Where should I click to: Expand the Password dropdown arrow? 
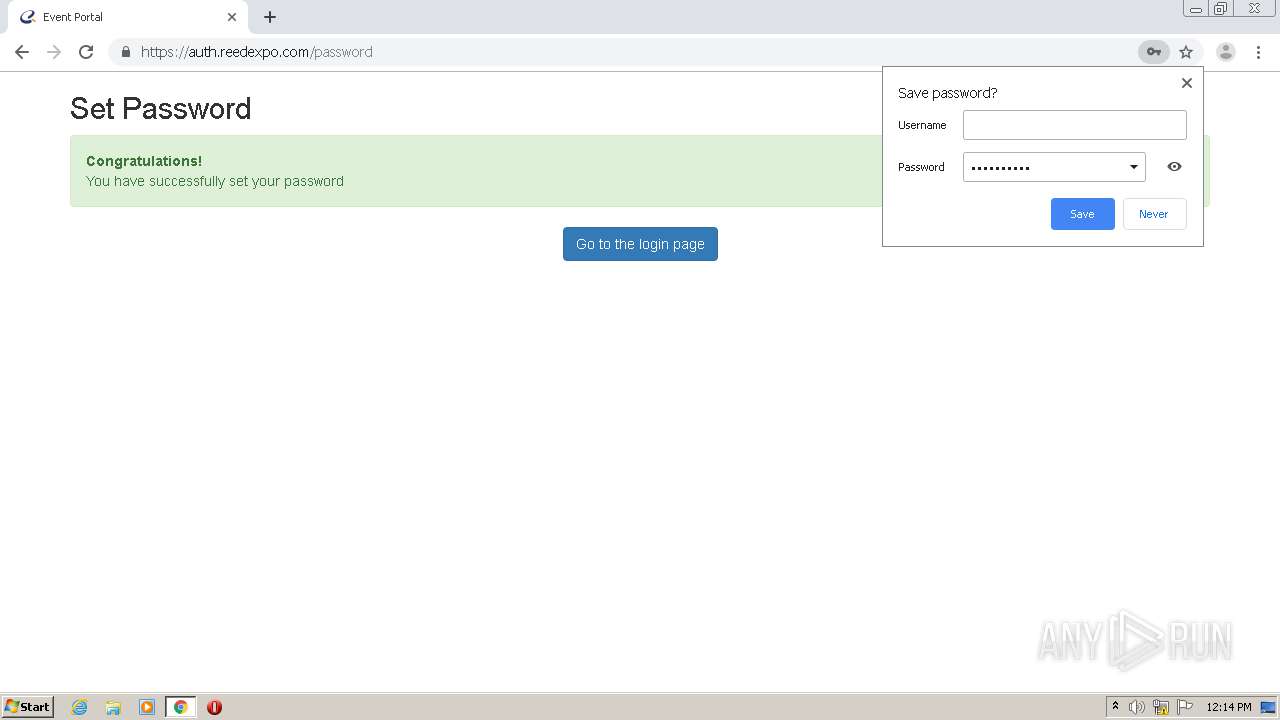(x=1134, y=167)
